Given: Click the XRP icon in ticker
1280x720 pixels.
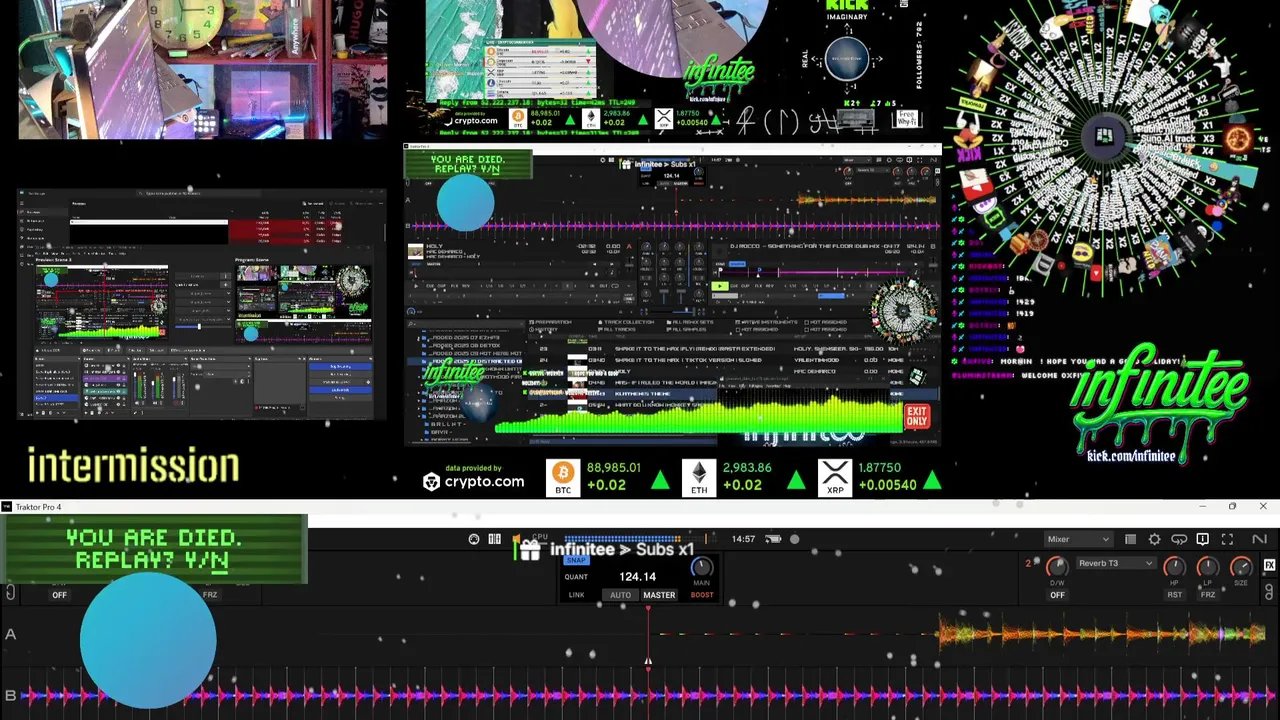Looking at the screenshot, I should [x=835, y=477].
